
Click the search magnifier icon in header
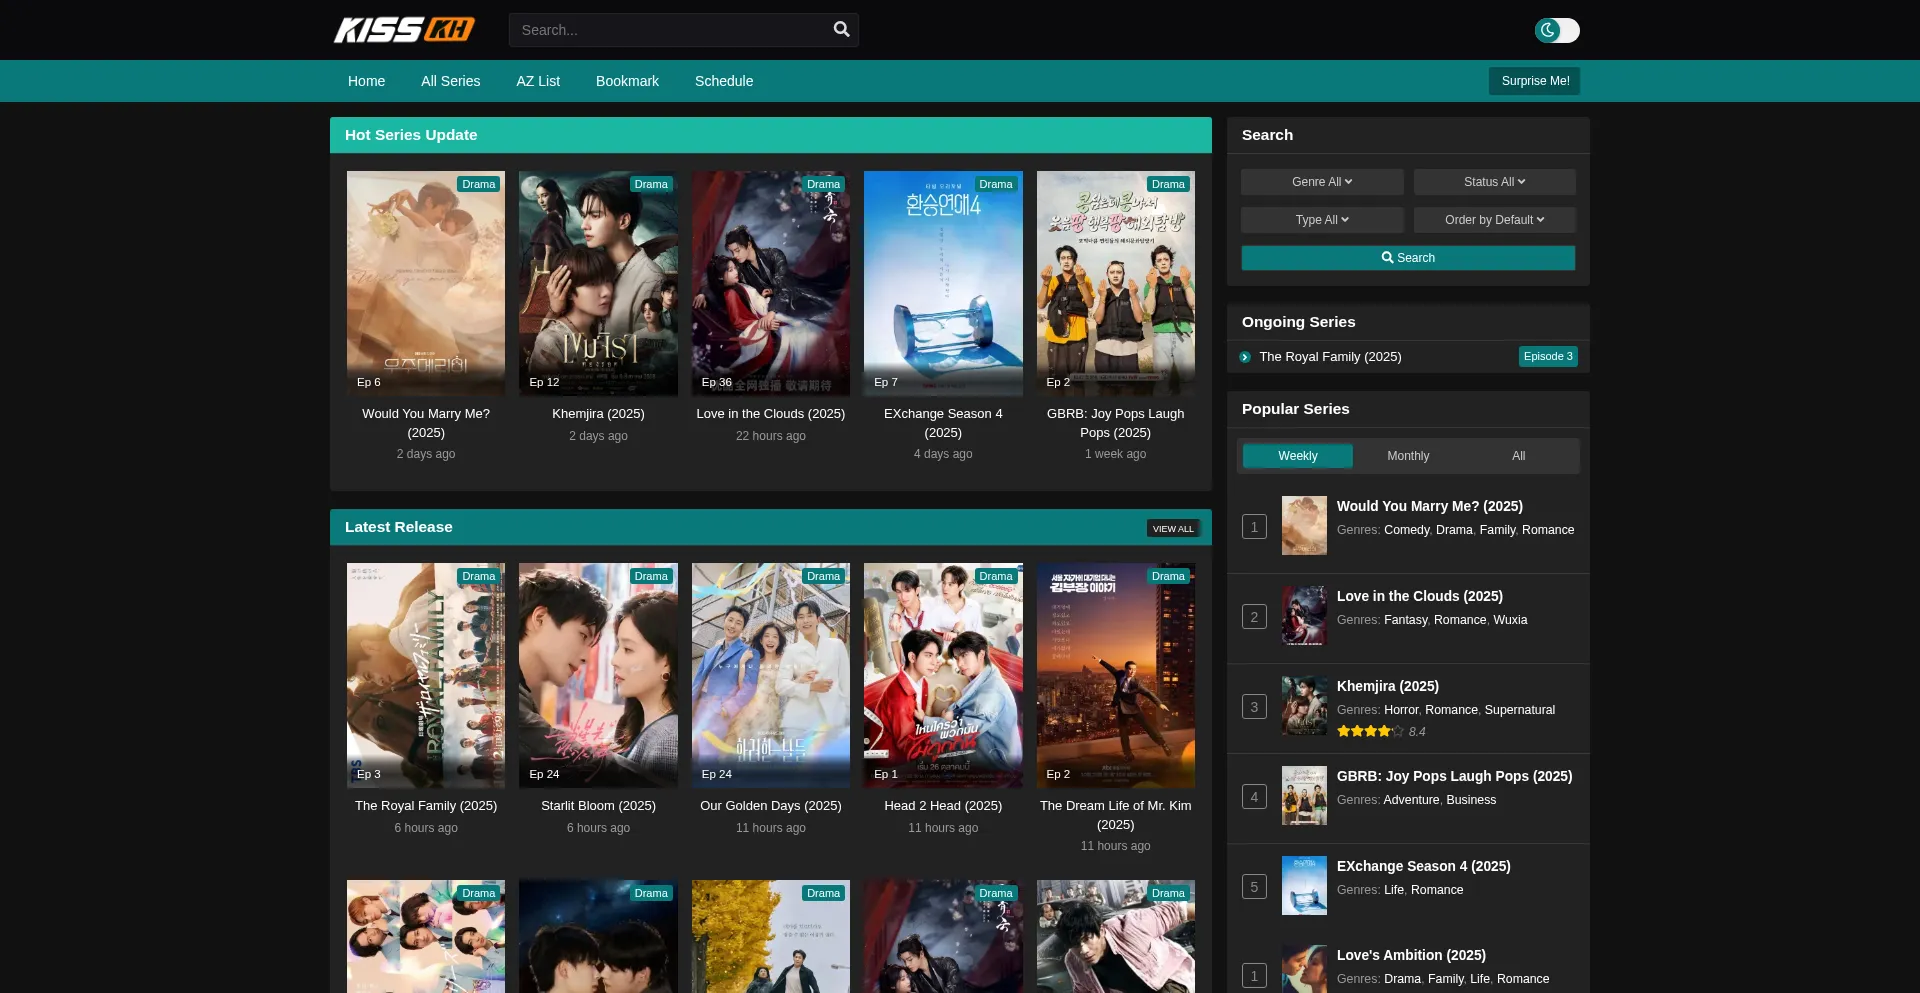(841, 30)
